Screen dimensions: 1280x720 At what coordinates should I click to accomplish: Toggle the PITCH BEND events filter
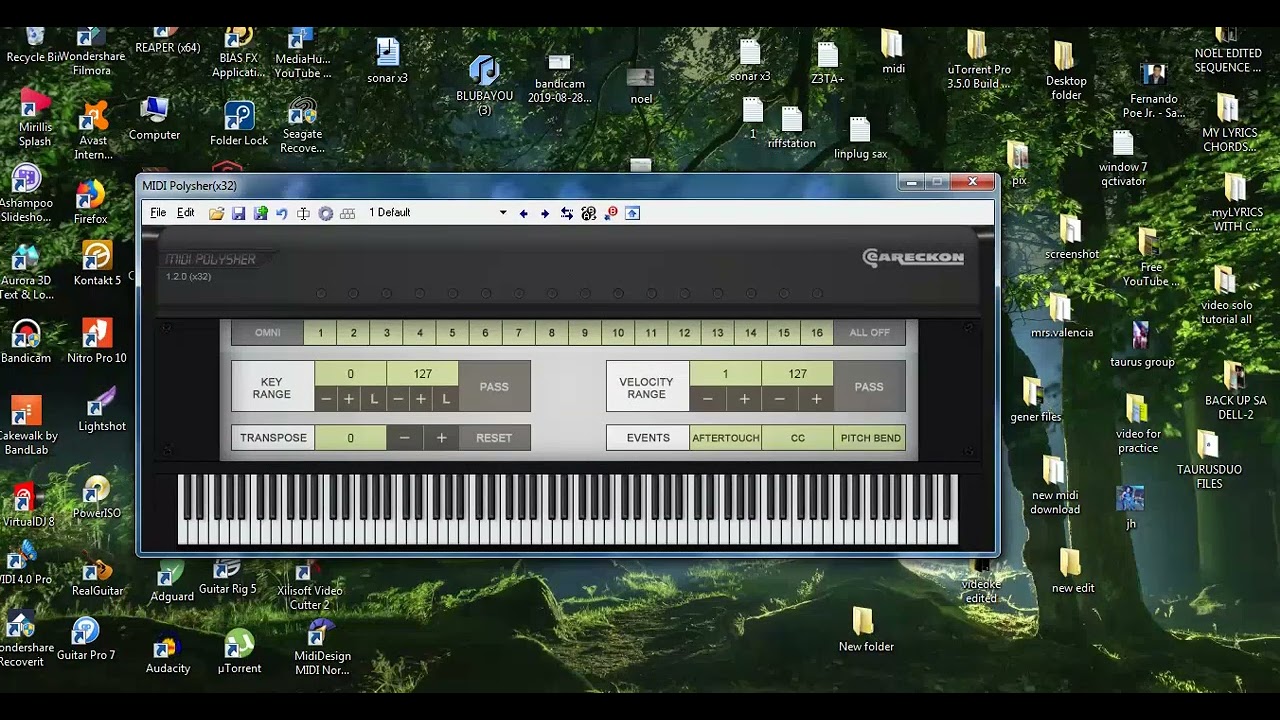(x=870, y=438)
